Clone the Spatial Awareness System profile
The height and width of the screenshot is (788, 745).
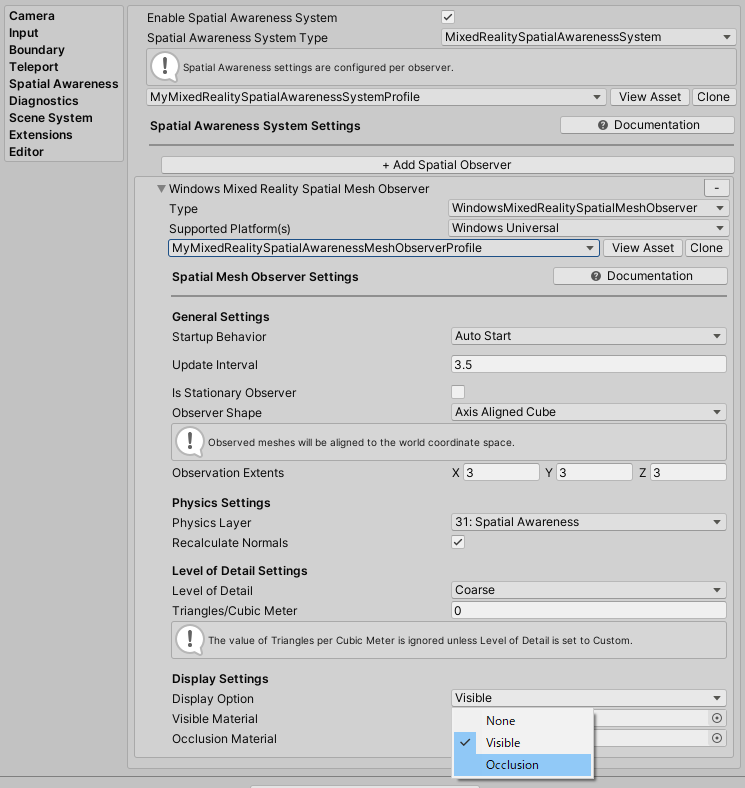coord(713,97)
